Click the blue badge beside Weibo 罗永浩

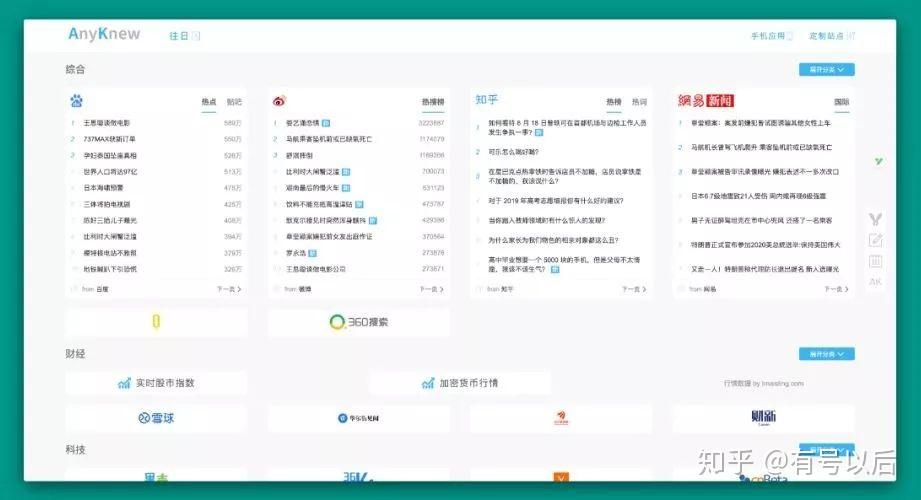pyautogui.click(x=312, y=253)
